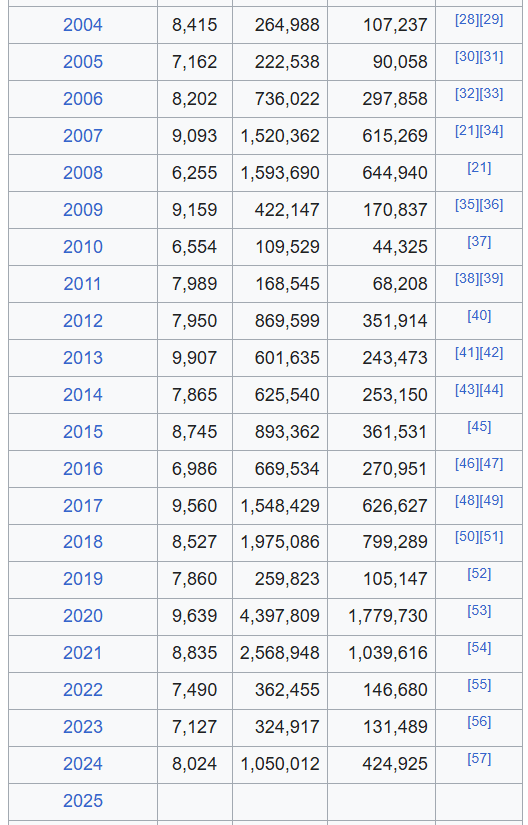Click the 1,039,616 cell in 2021 row

point(381,653)
